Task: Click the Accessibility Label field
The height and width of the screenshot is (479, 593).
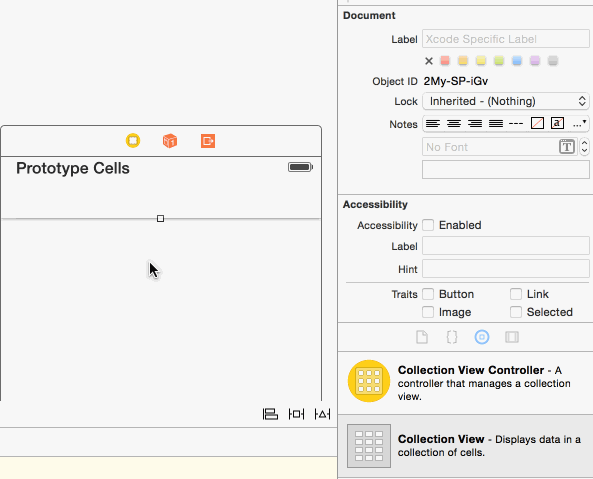Action: pyautogui.click(x=506, y=246)
